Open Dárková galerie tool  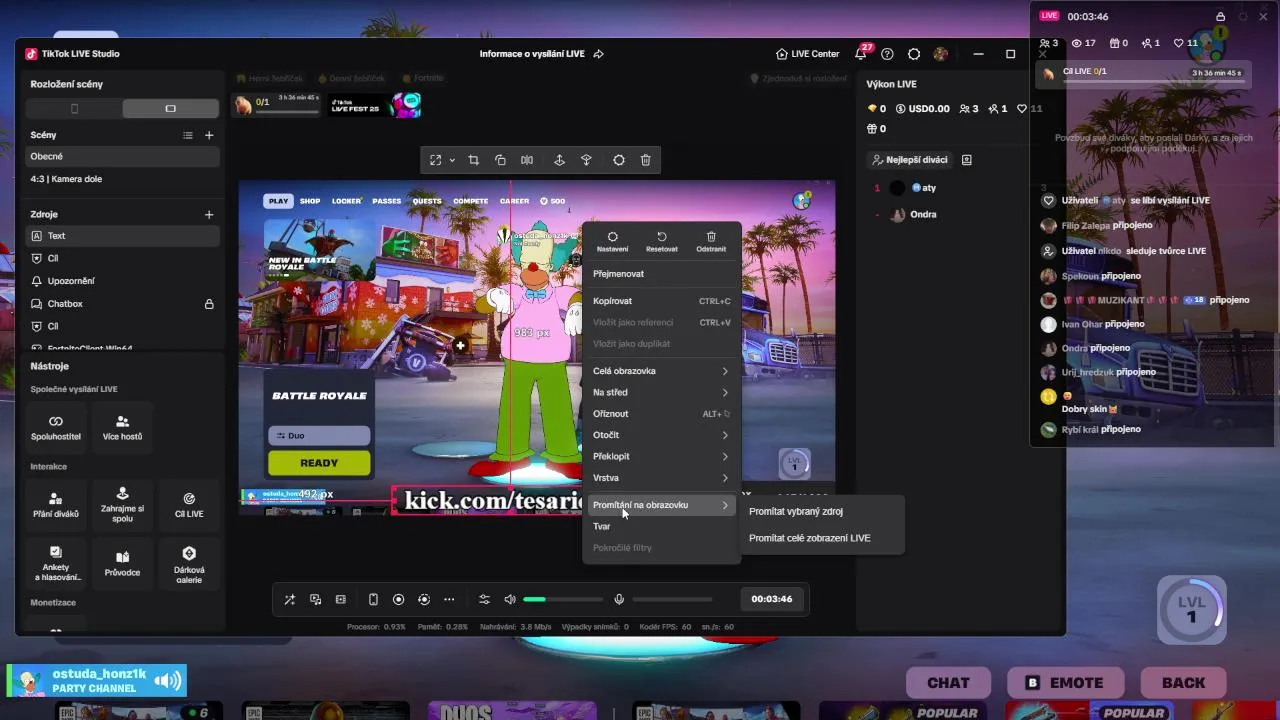pyautogui.click(x=189, y=564)
